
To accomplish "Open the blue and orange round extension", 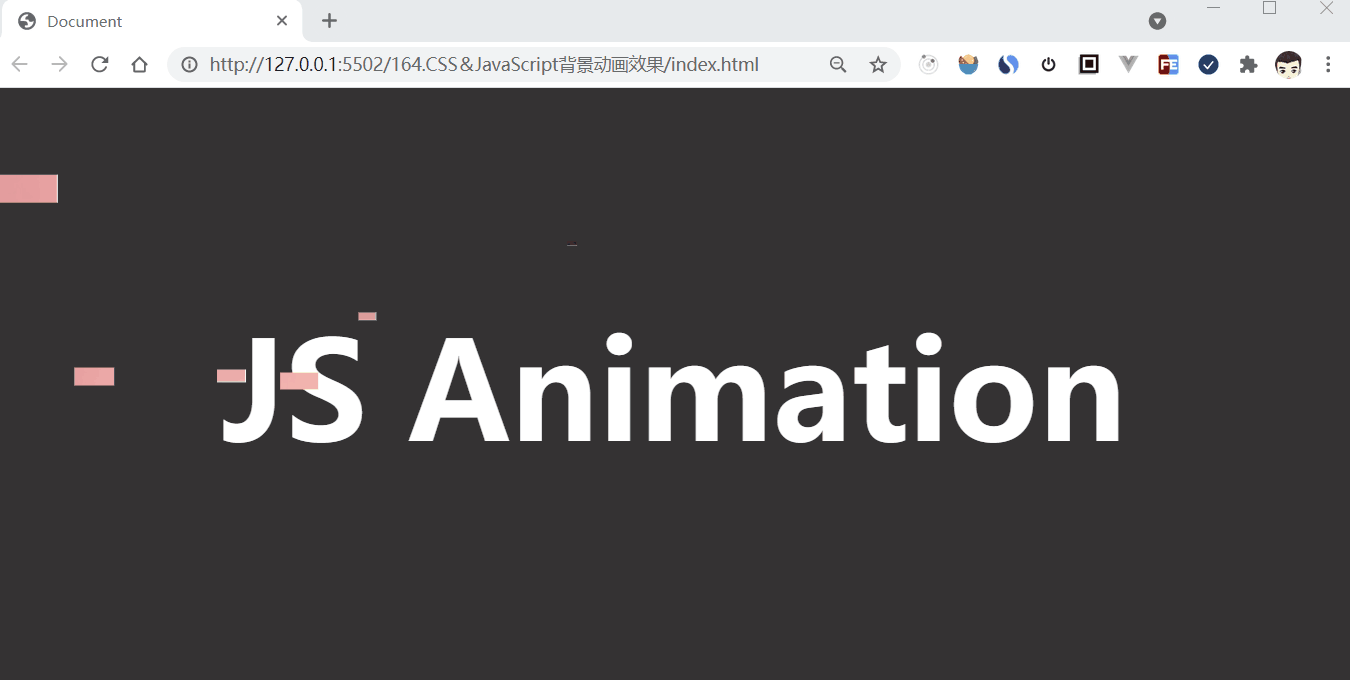I will click(968, 65).
